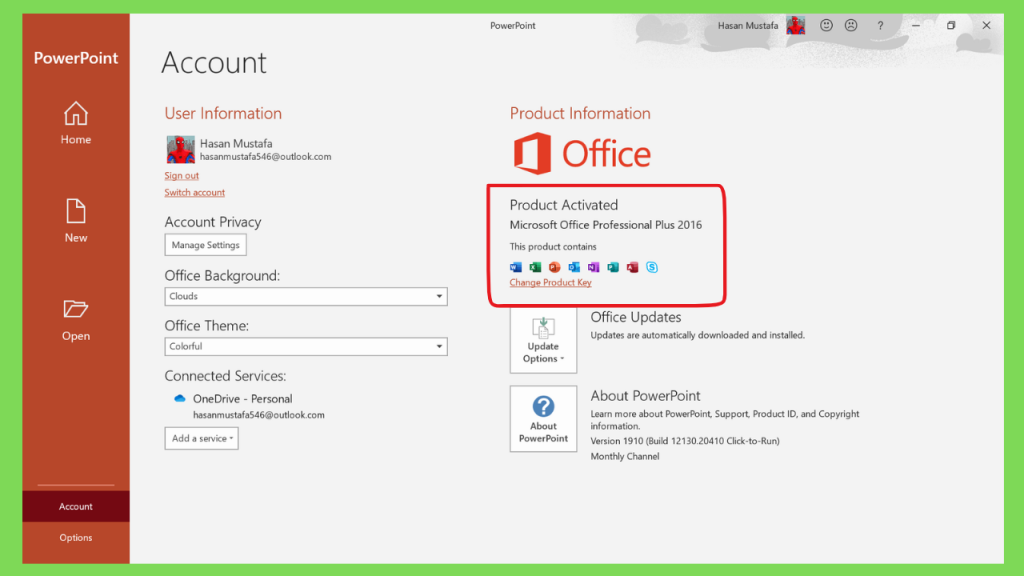Image resolution: width=1024 pixels, height=576 pixels.
Task: Click the Product Information heading
Action: tap(580, 114)
